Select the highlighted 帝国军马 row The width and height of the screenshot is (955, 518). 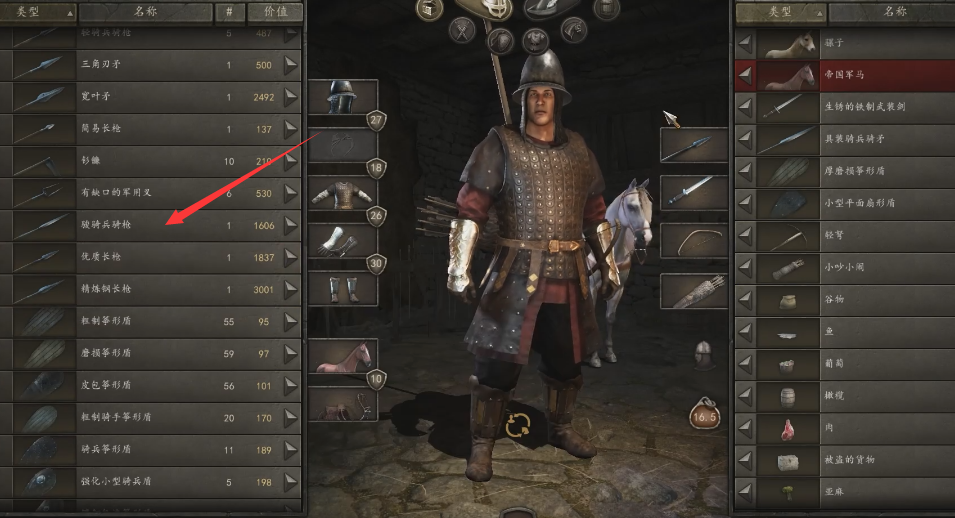point(845,75)
